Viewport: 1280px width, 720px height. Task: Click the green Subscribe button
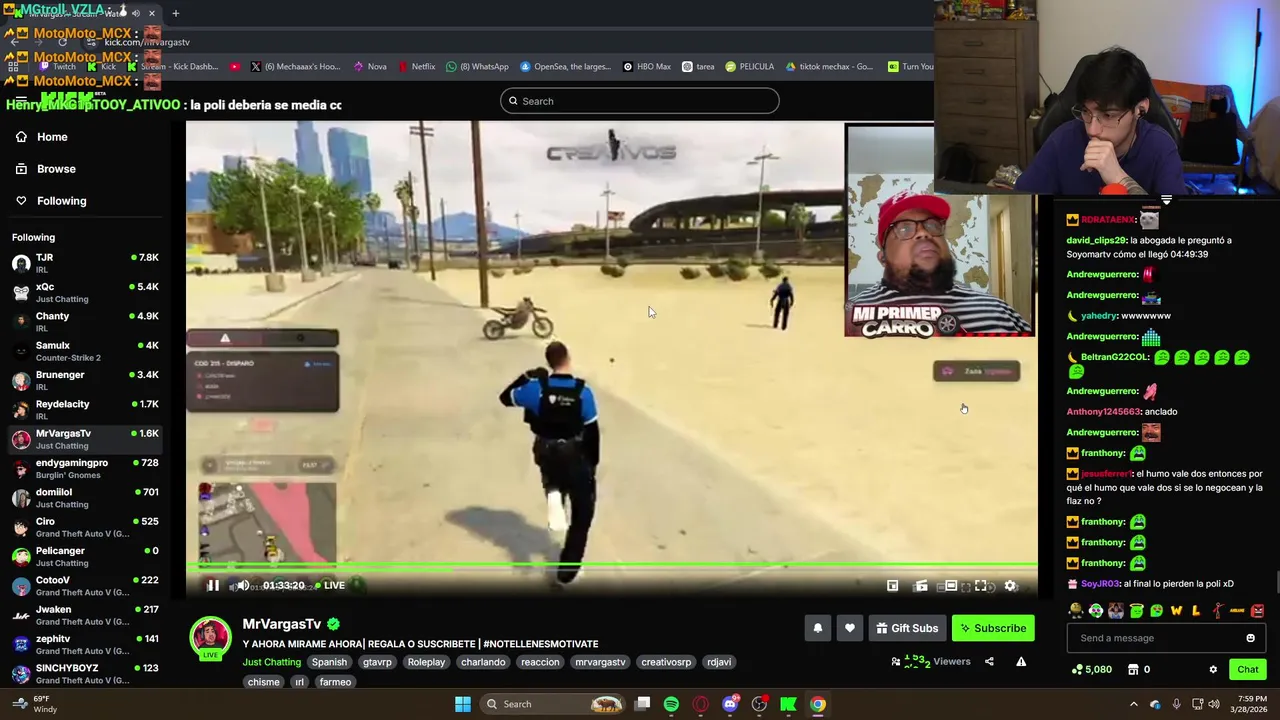[993, 628]
